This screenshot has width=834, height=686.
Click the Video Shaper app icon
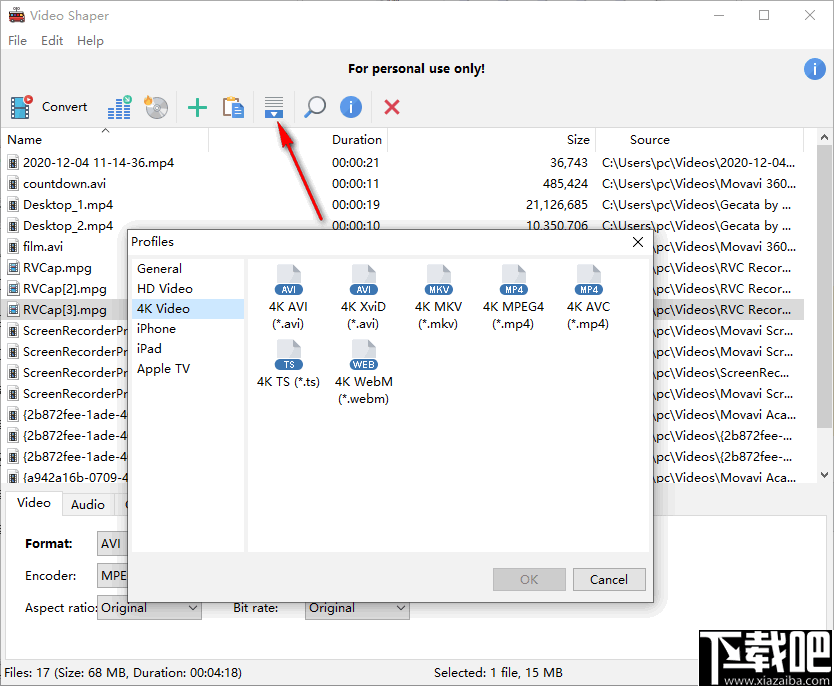[x=16, y=15]
